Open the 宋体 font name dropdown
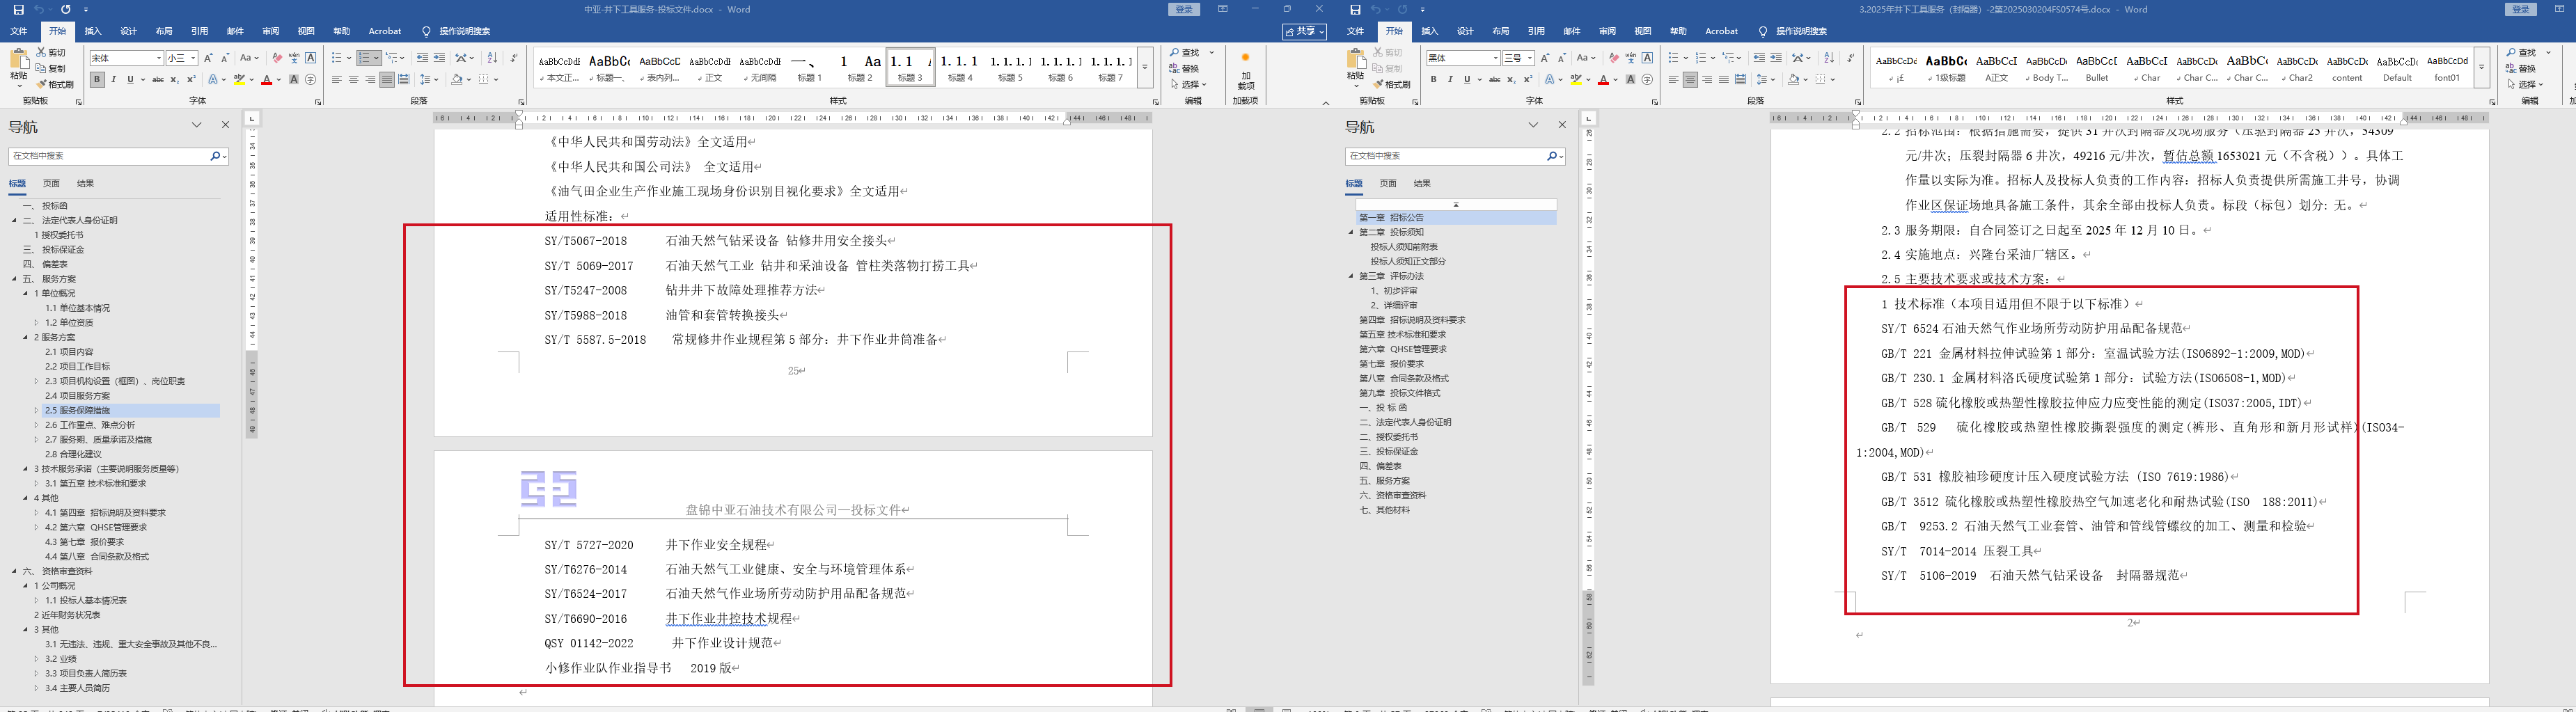 point(158,58)
